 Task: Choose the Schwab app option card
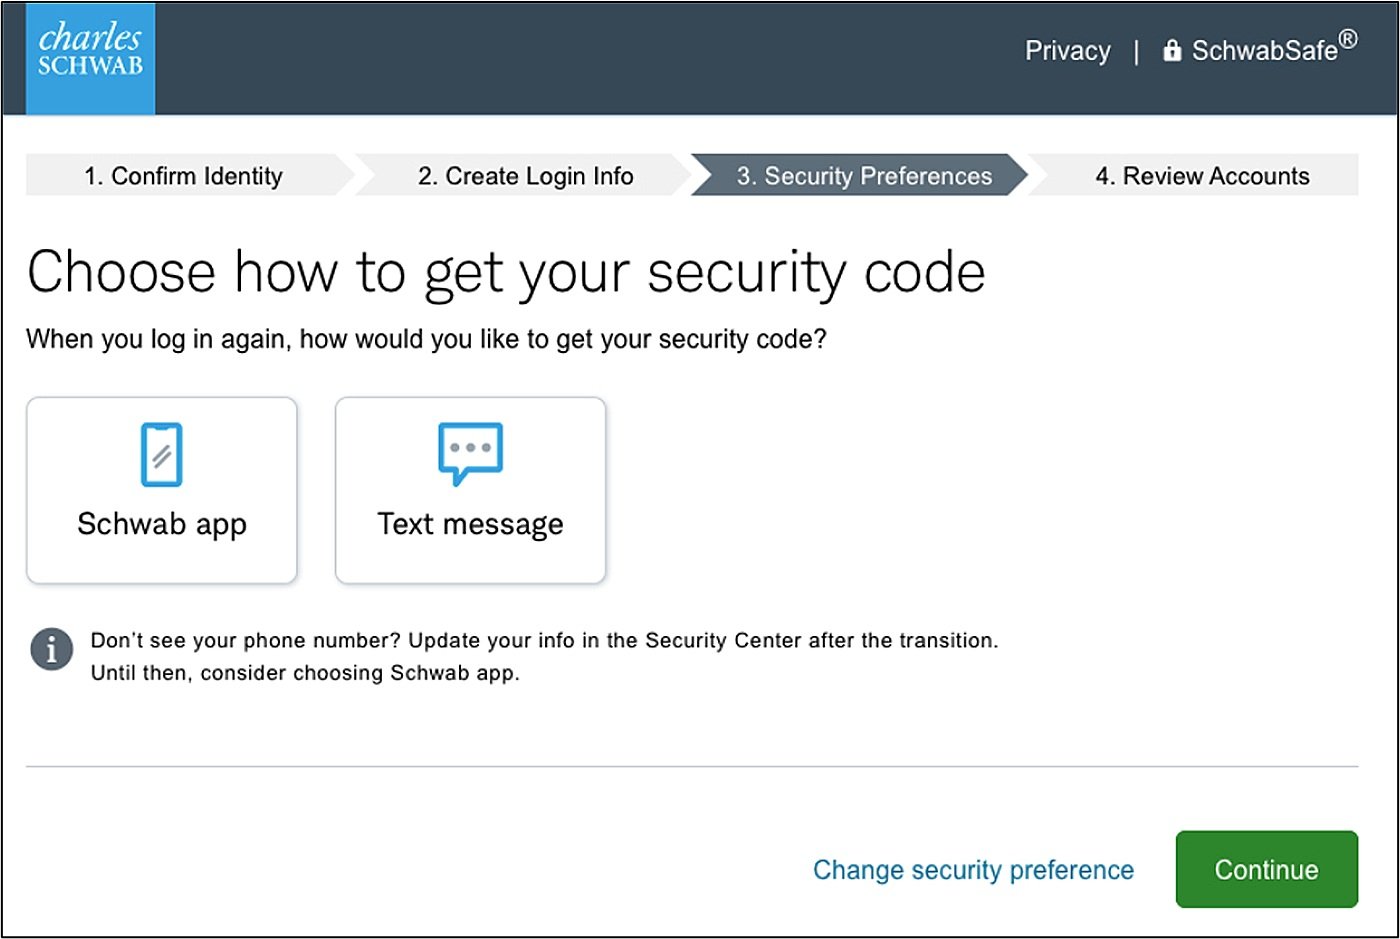pos(162,490)
